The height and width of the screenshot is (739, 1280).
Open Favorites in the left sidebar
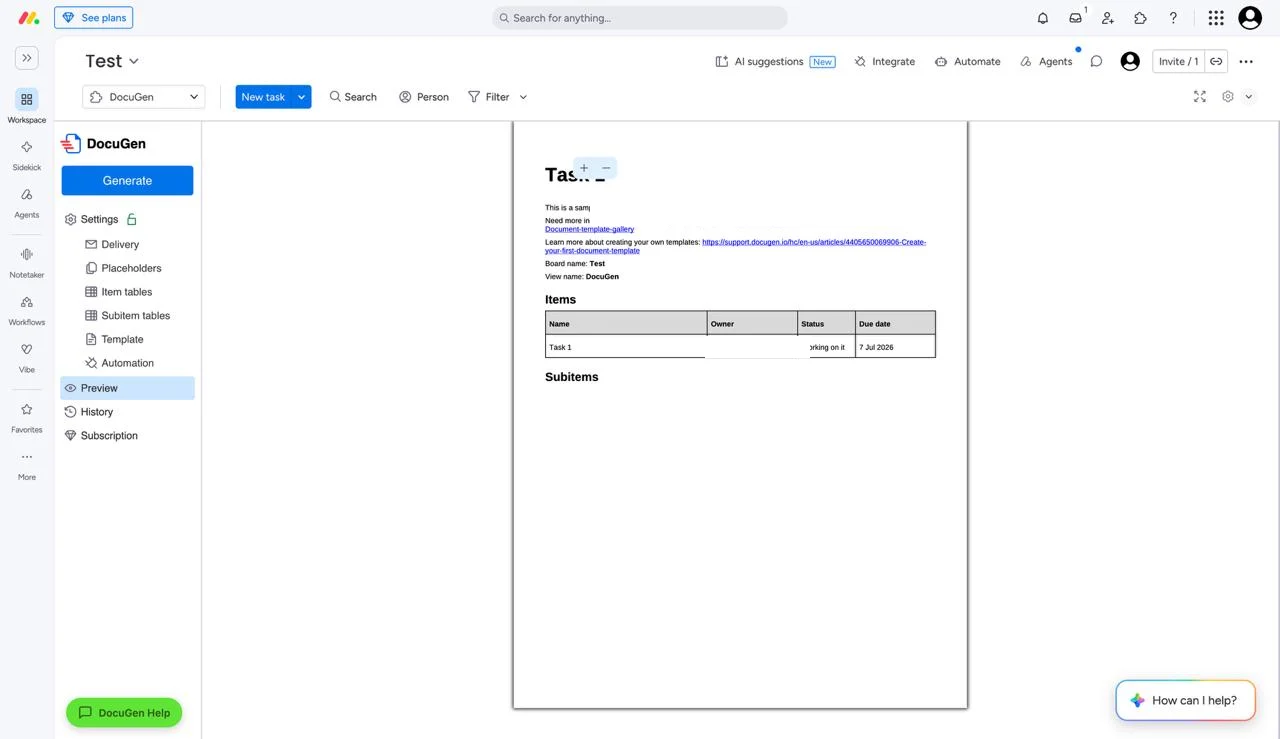27,417
